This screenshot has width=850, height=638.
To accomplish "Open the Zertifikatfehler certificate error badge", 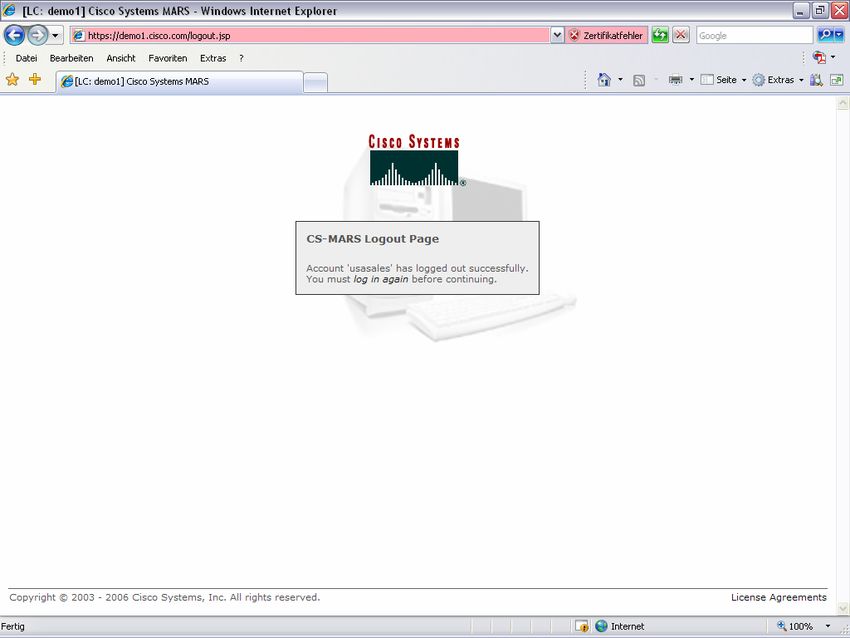I will tap(606, 36).
